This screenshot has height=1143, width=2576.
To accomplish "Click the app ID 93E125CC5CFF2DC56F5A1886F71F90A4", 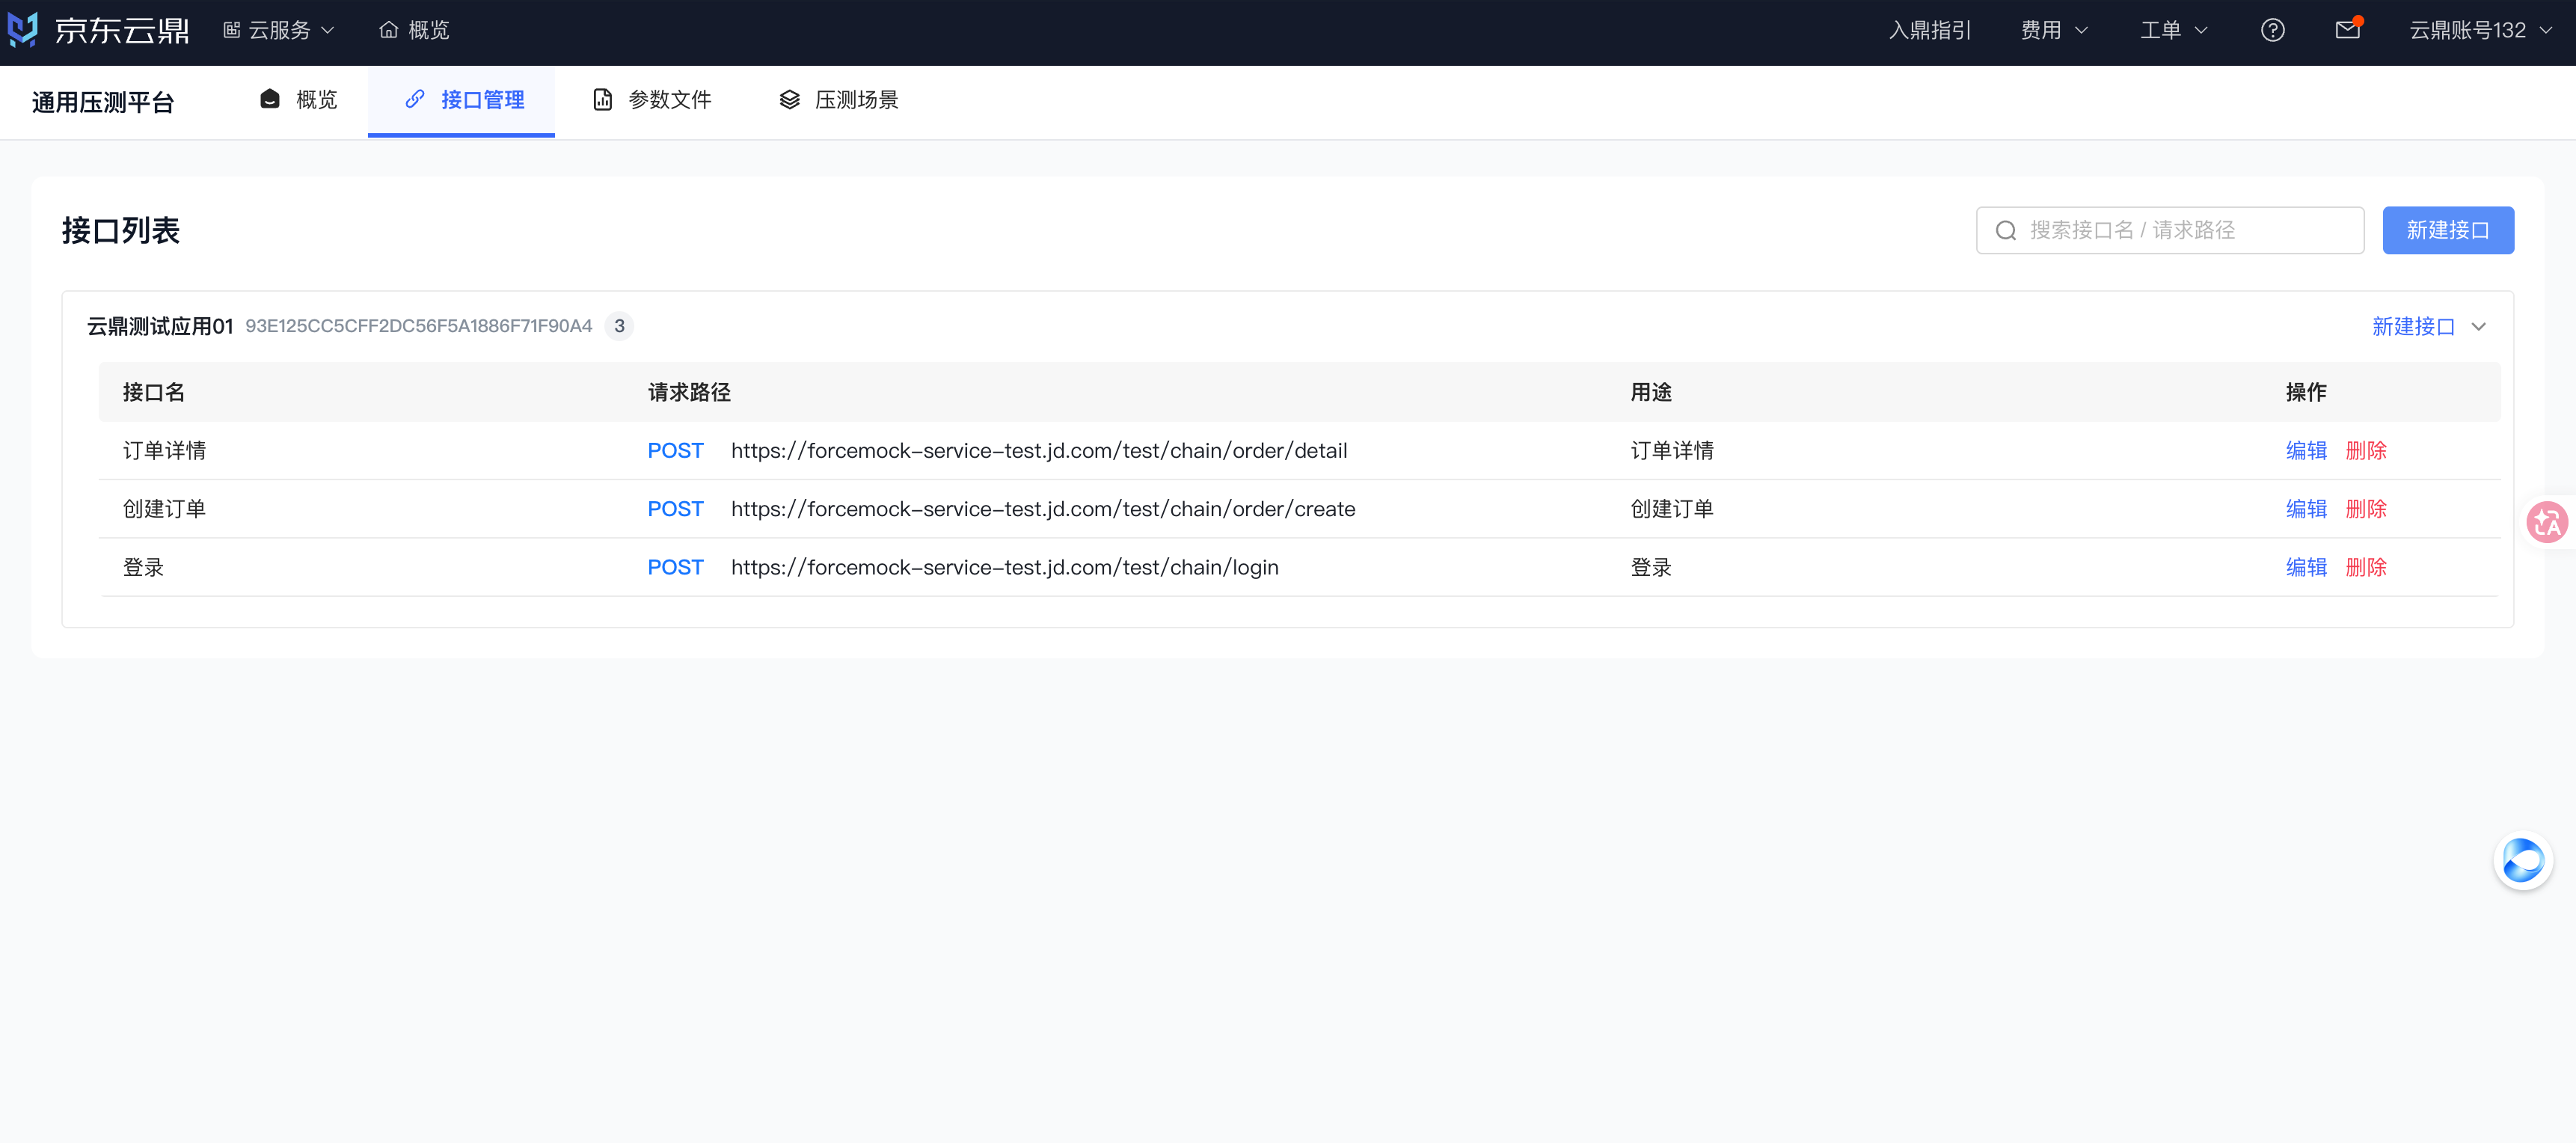I will tap(418, 327).
